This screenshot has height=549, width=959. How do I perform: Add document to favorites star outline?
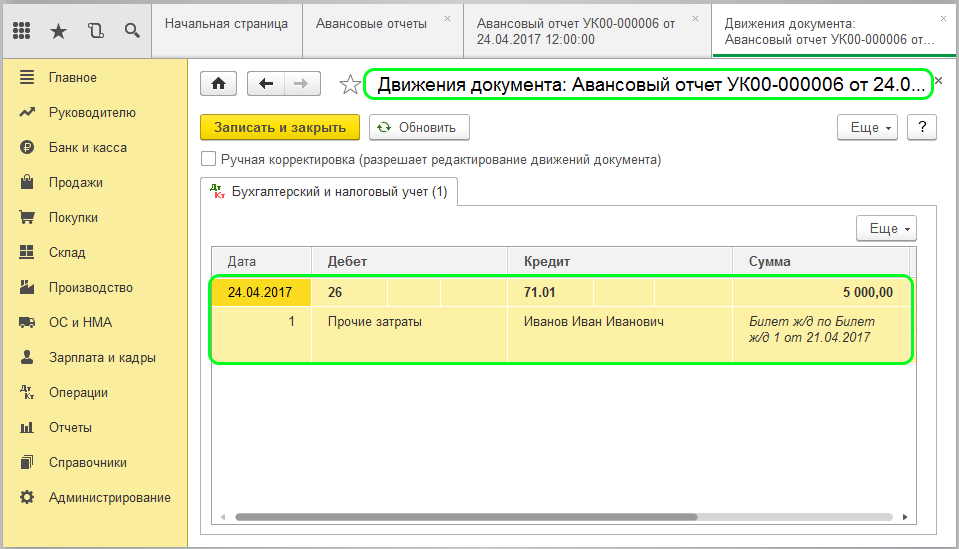pyautogui.click(x=349, y=85)
